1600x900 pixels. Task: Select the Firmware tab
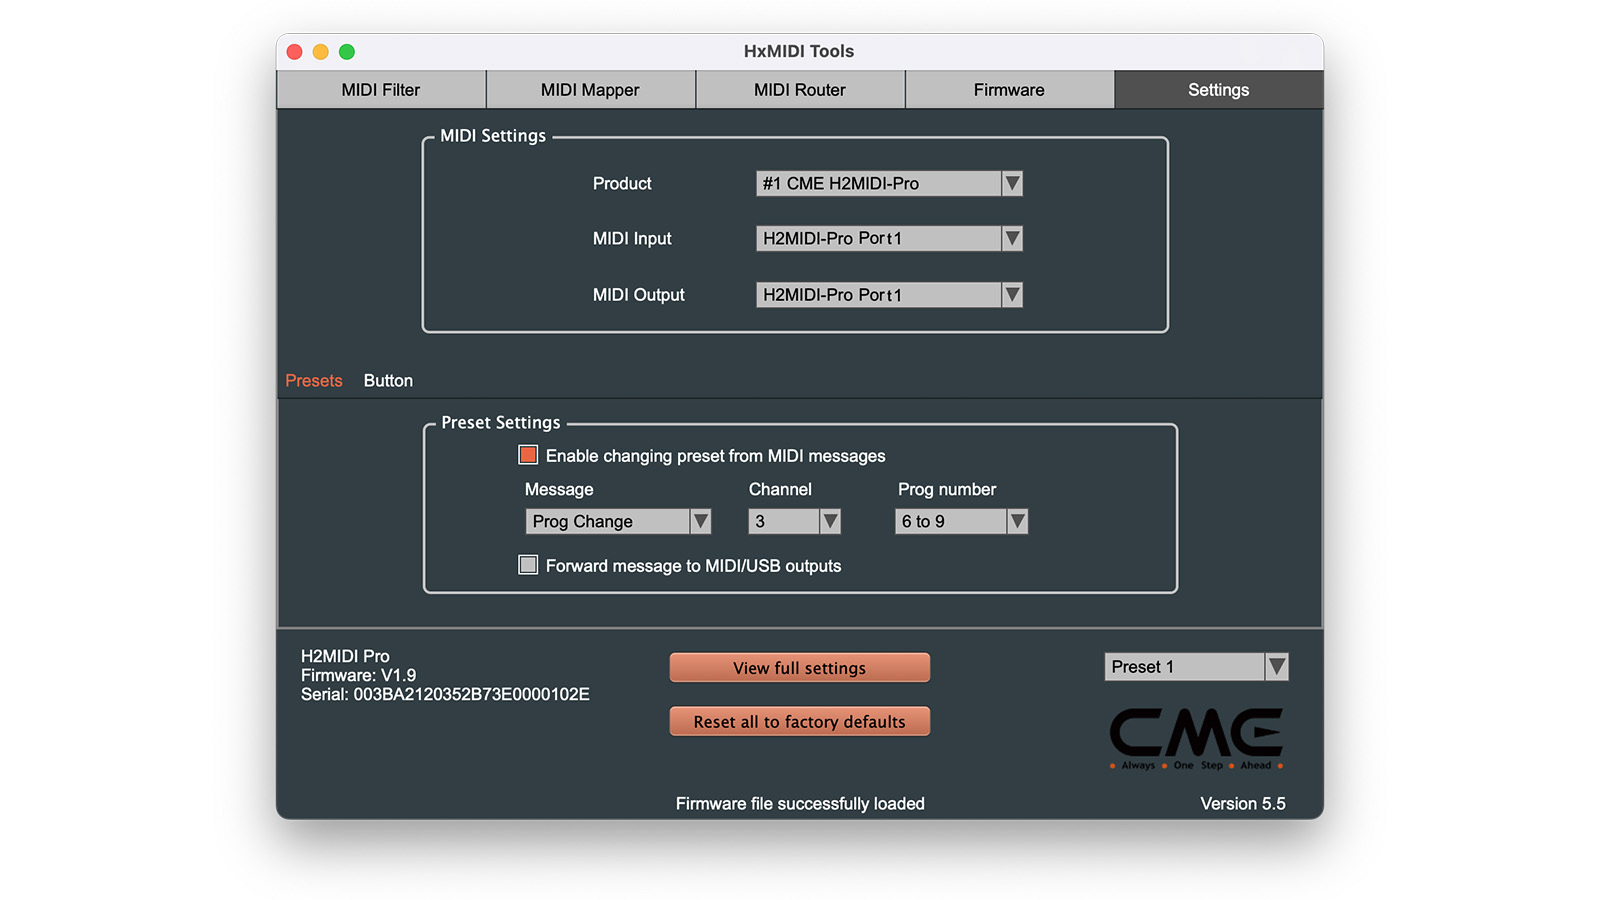pos(1009,90)
